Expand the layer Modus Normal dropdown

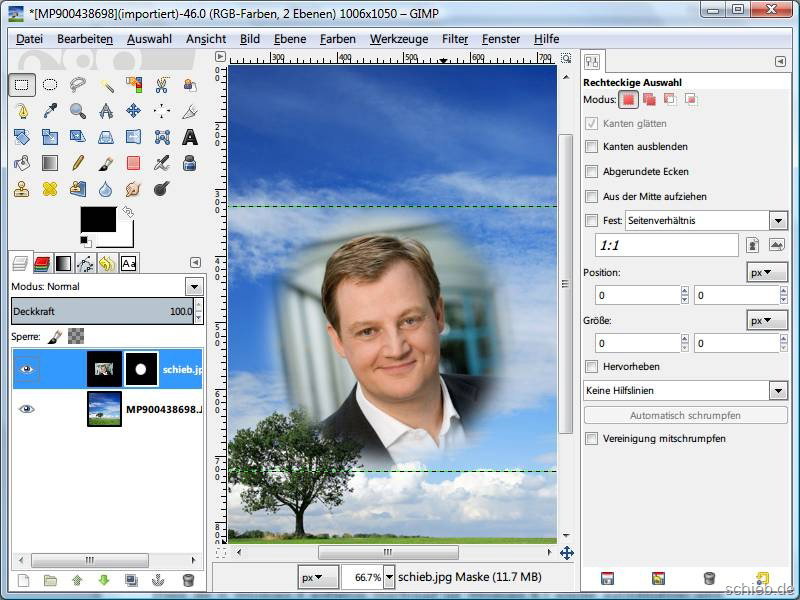(193, 287)
